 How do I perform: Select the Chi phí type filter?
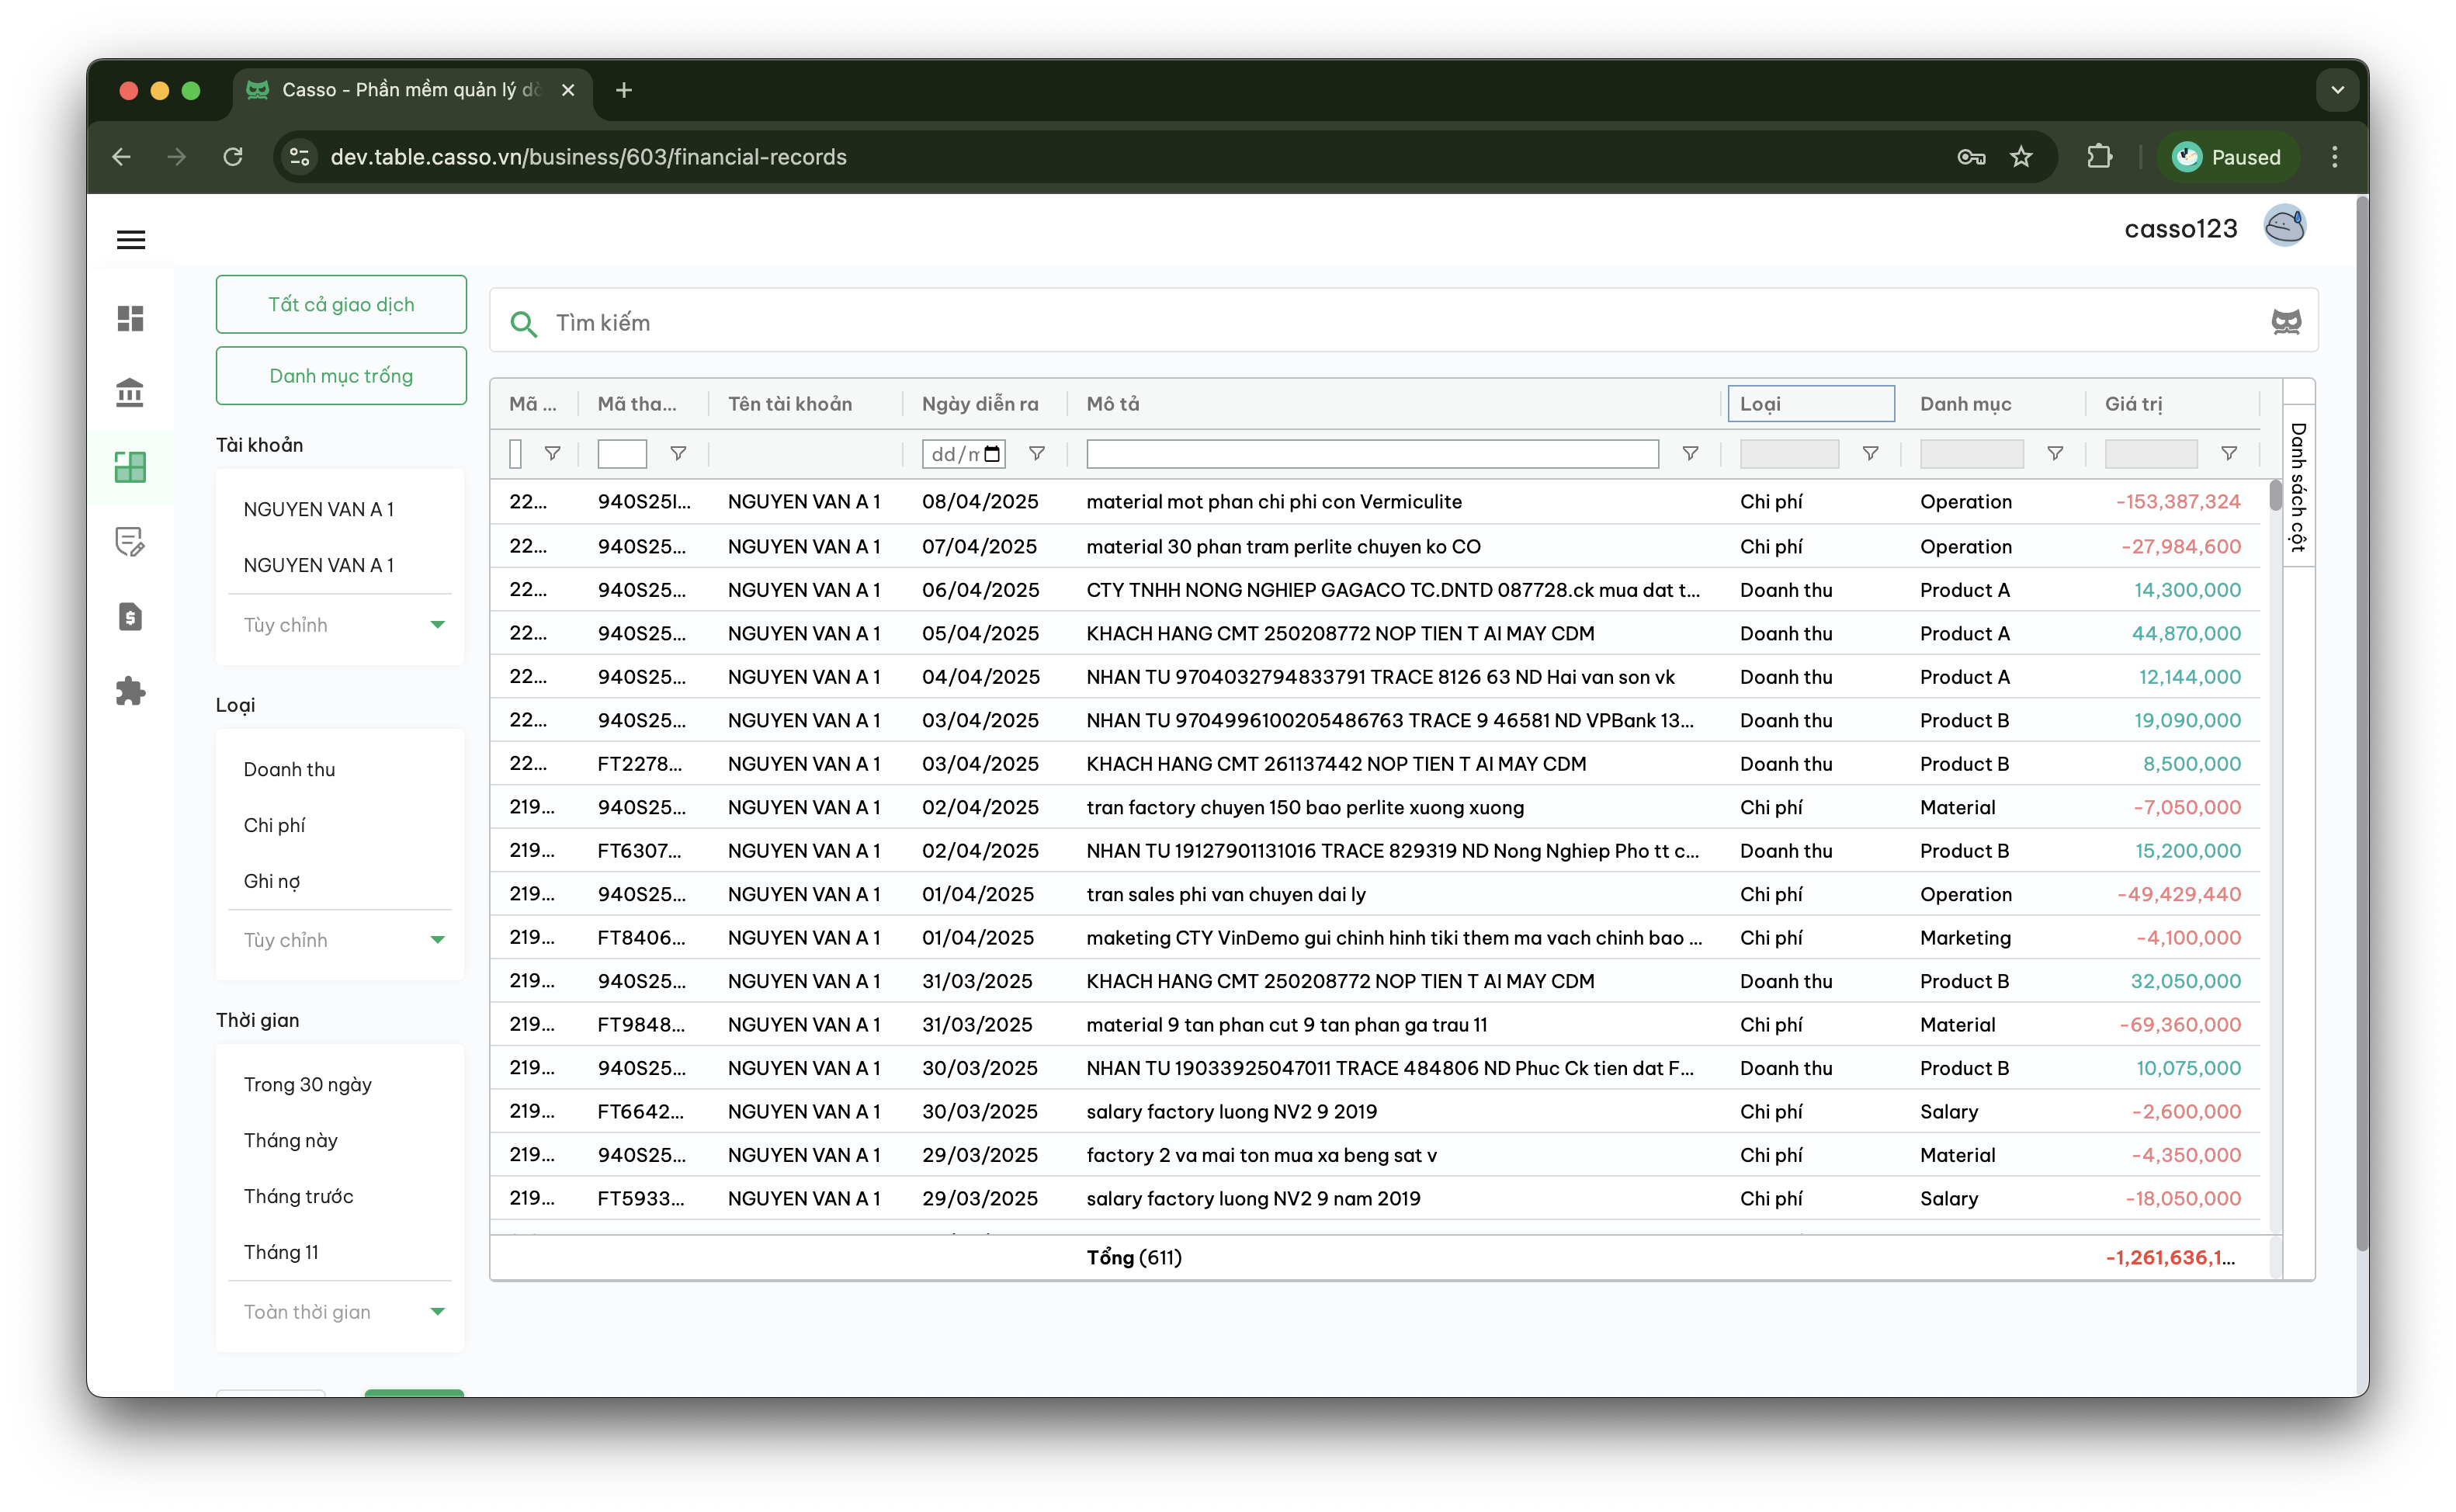point(274,825)
